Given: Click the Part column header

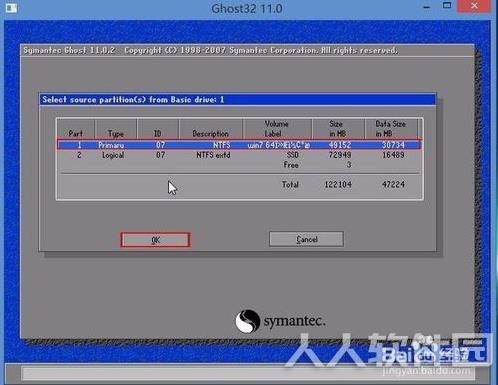Looking at the screenshot, I should 76,134.
